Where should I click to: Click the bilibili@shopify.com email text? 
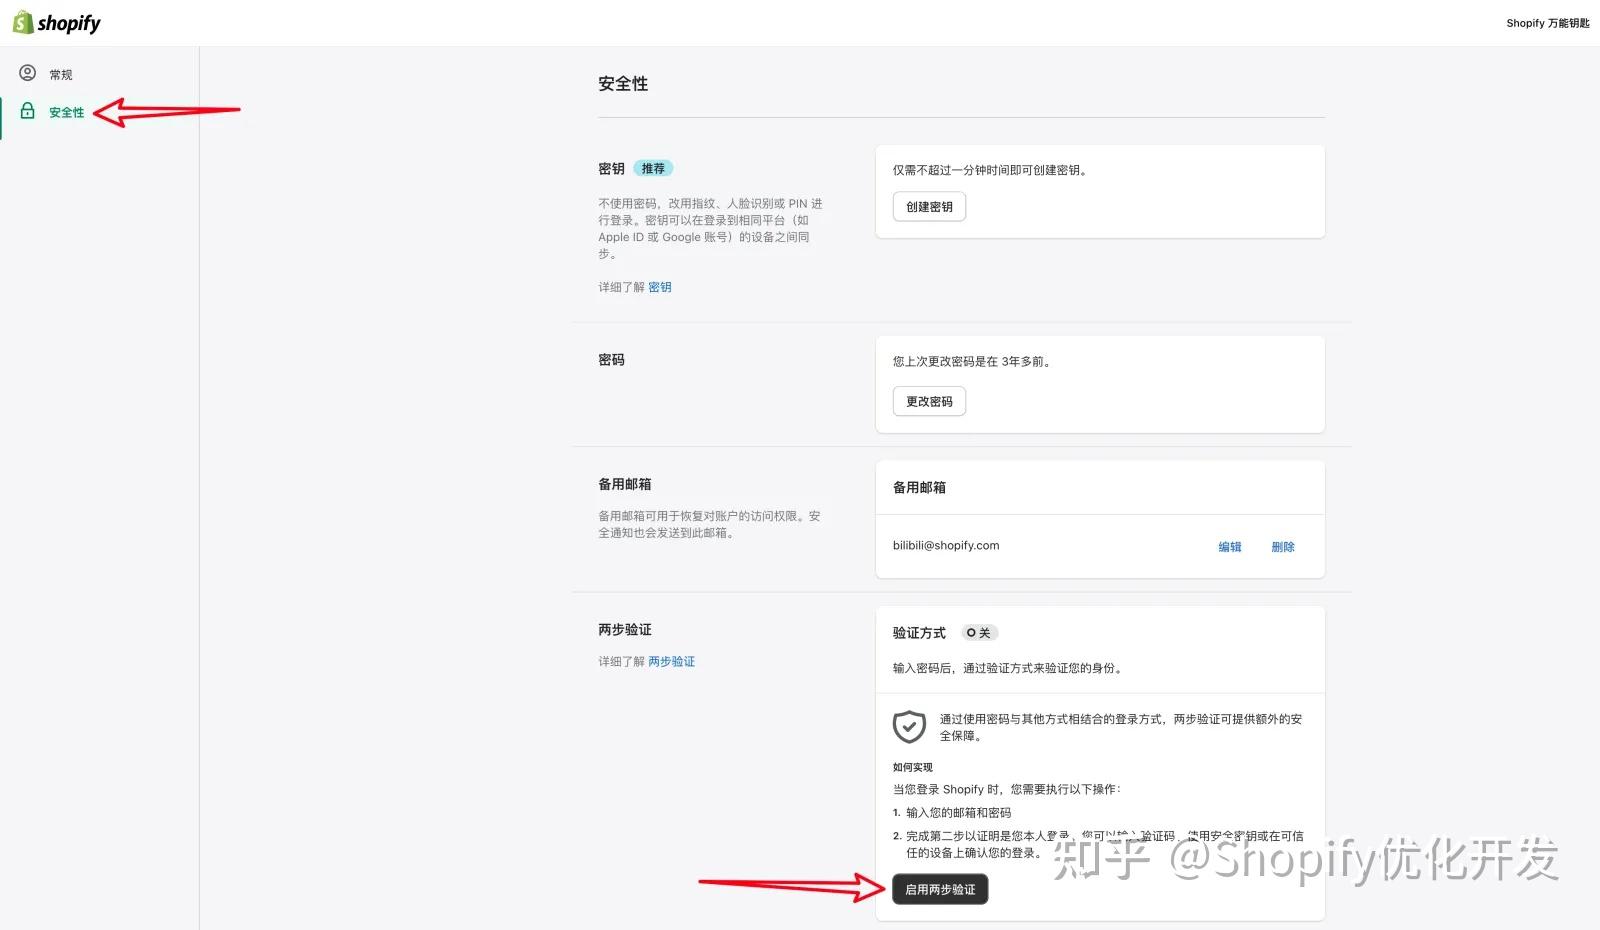click(x=946, y=546)
